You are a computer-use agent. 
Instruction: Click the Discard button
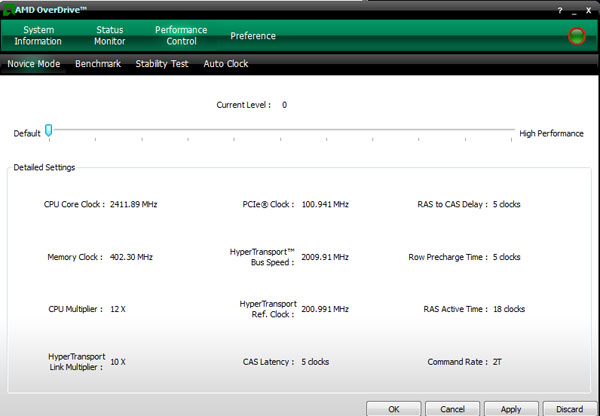570,409
